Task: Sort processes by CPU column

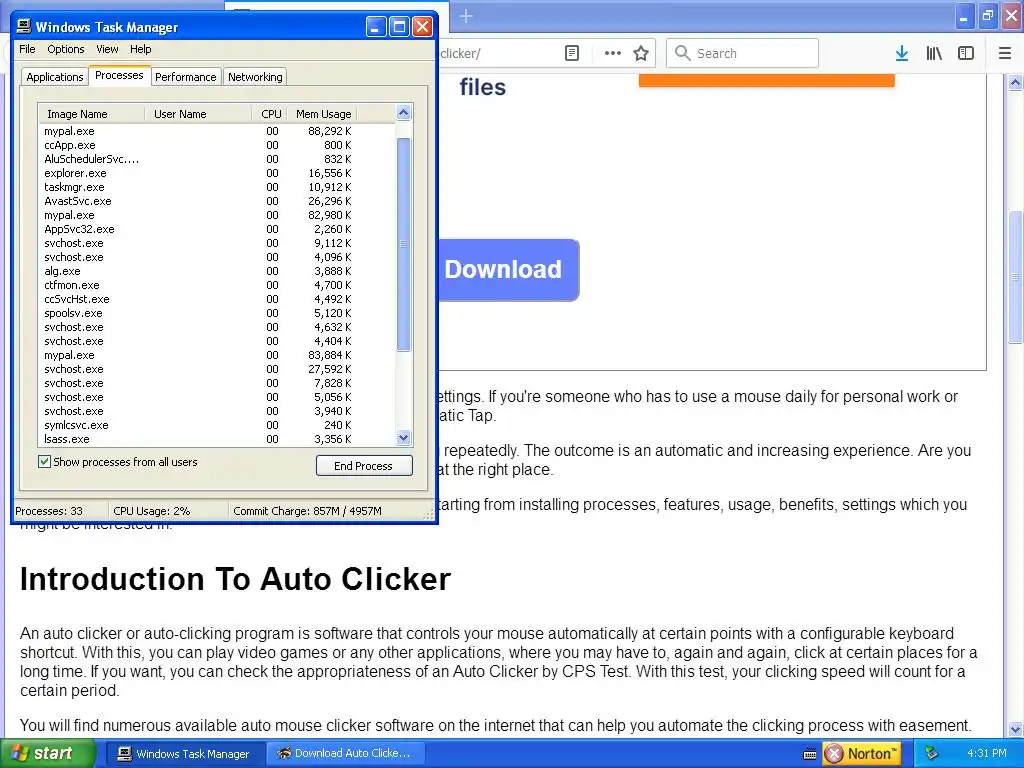Action: 270,114
